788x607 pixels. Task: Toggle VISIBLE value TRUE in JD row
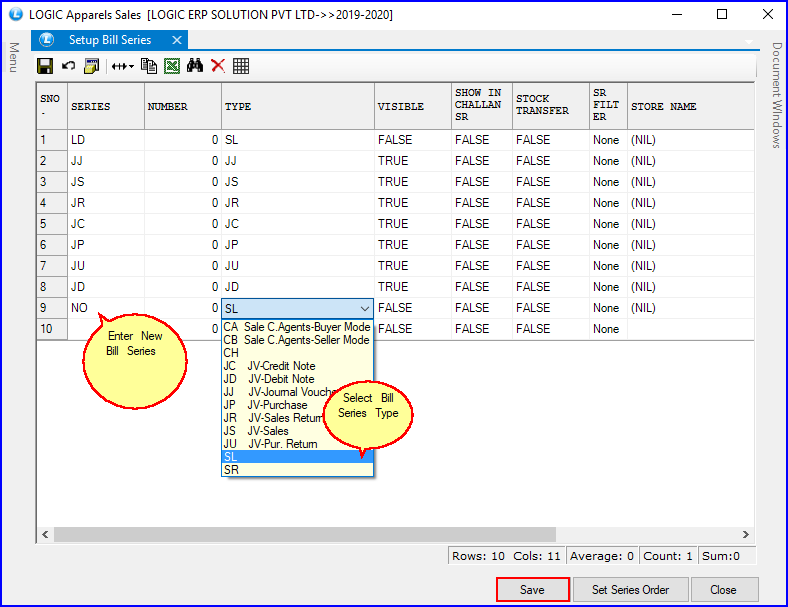(x=413, y=287)
